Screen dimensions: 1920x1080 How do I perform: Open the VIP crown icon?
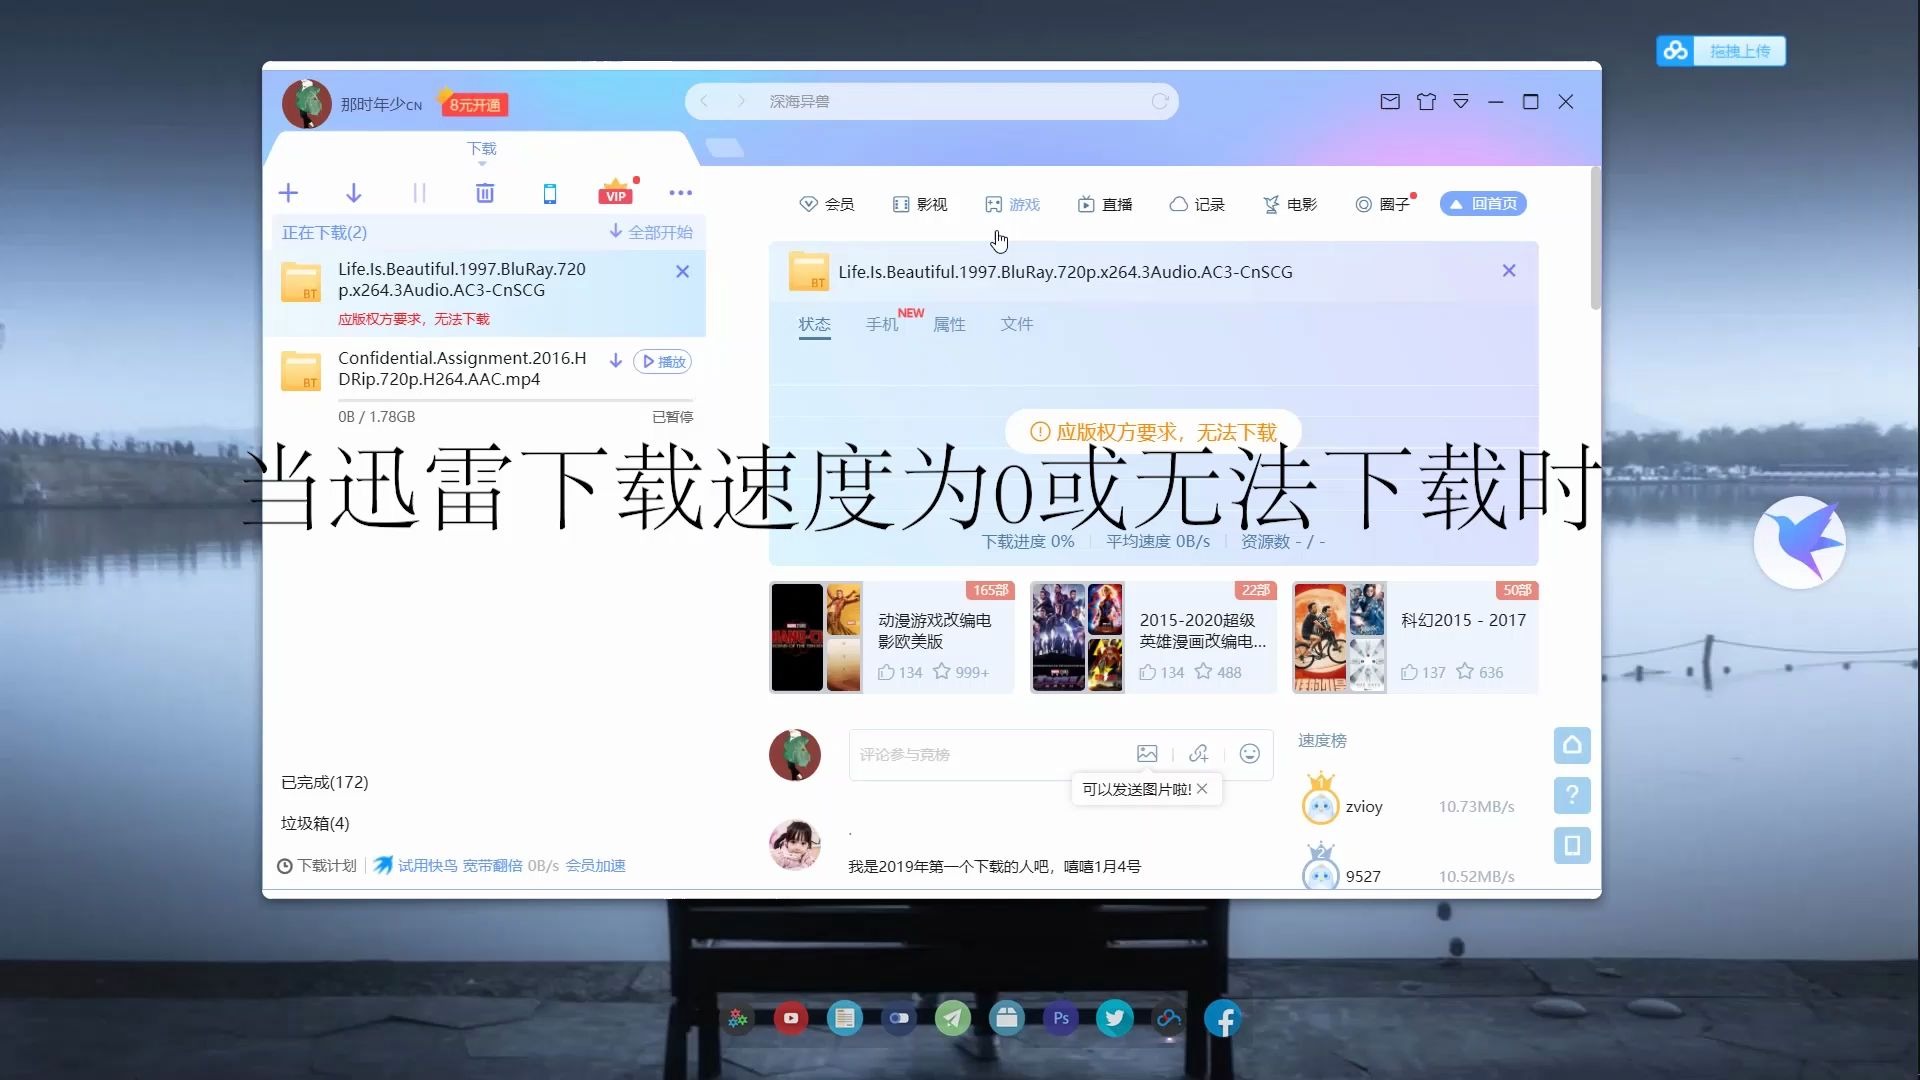click(616, 192)
